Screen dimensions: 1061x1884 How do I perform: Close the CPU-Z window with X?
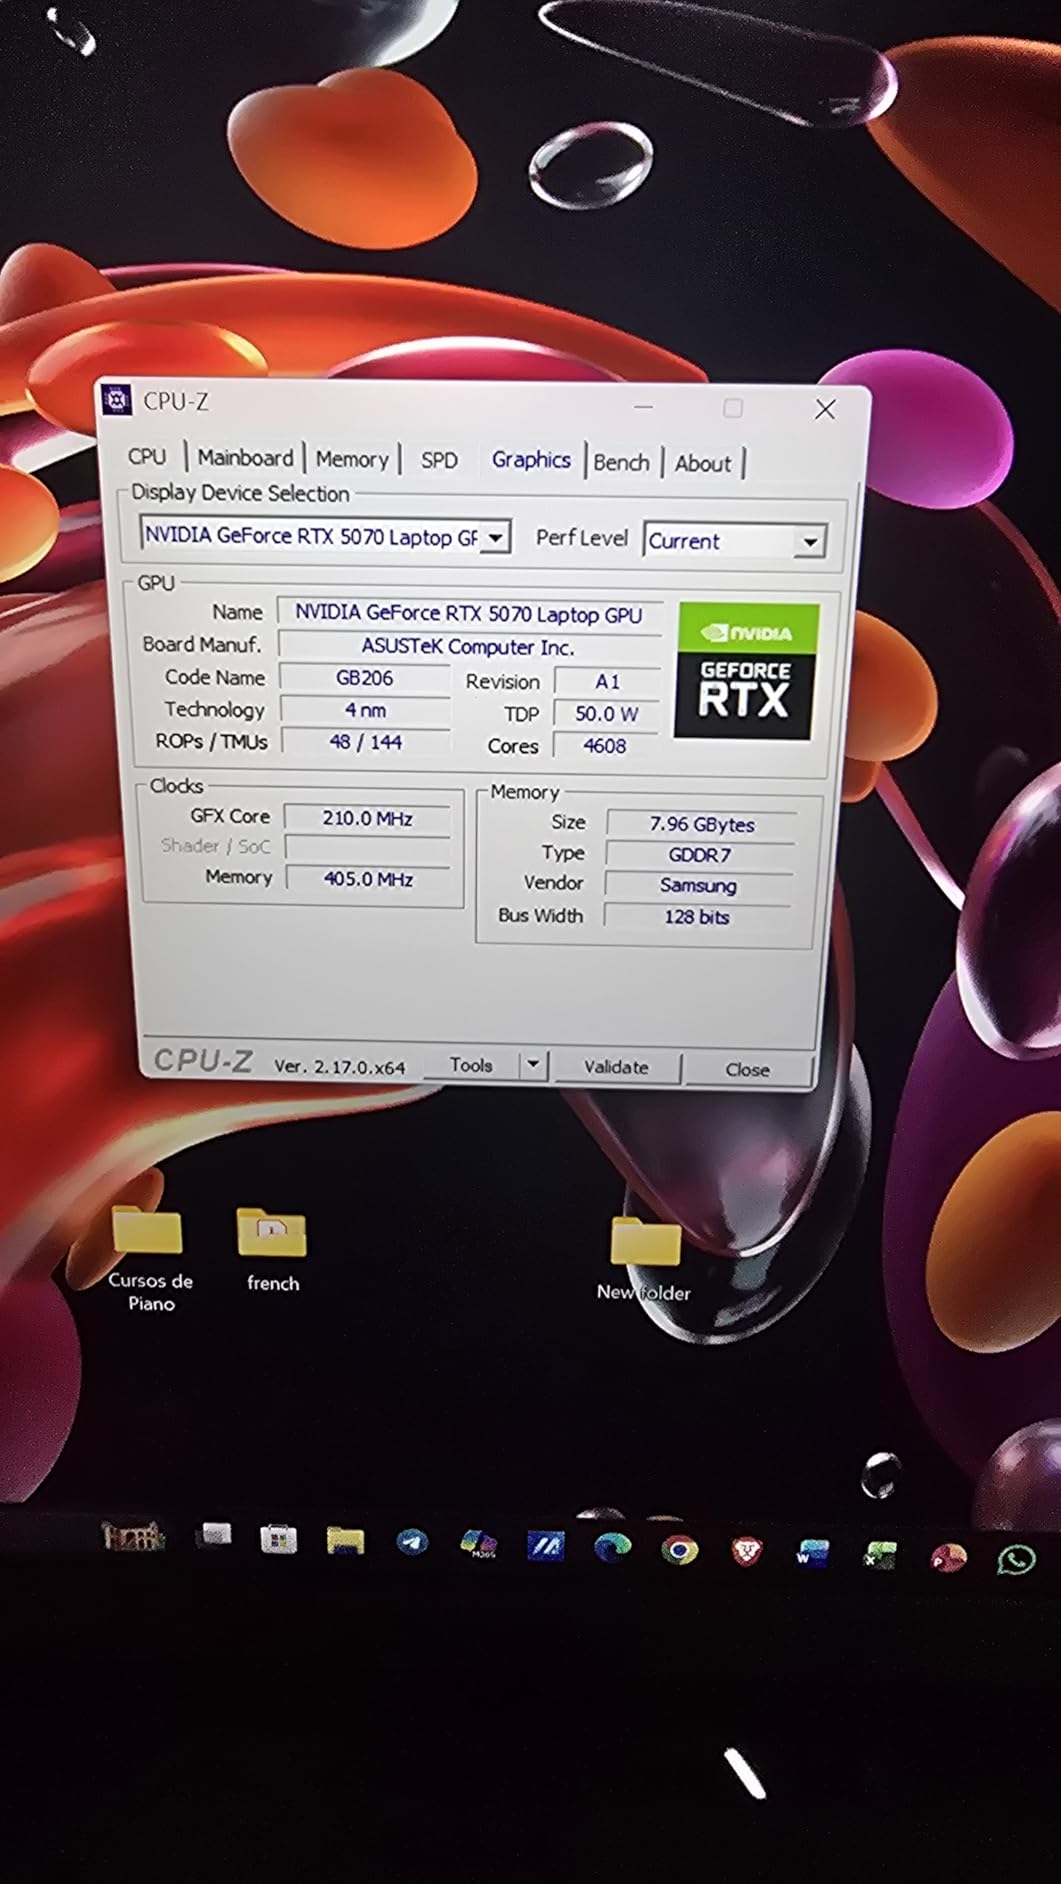[825, 409]
